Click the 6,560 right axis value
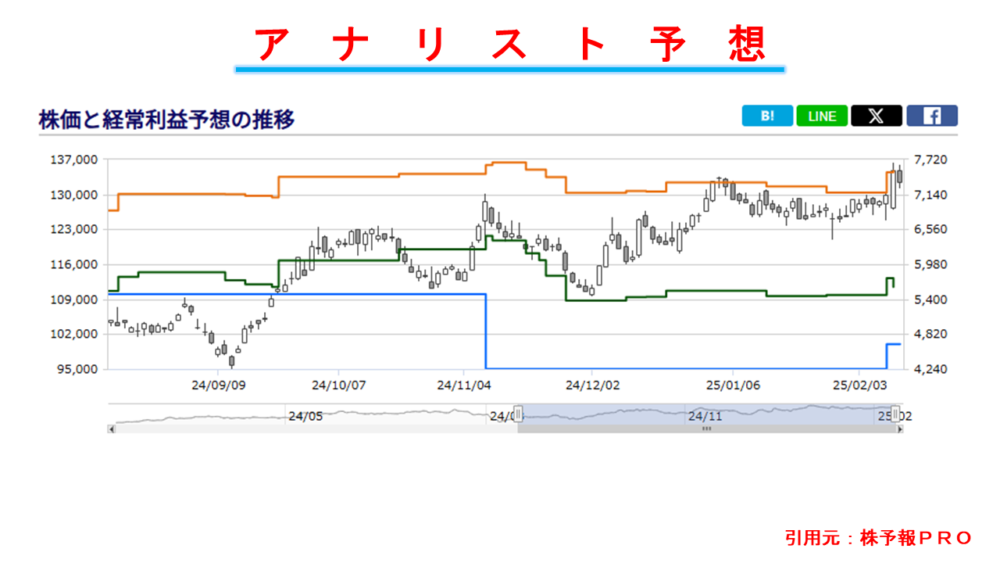Viewport: 1000px width, 563px height. [x=930, y=229]
